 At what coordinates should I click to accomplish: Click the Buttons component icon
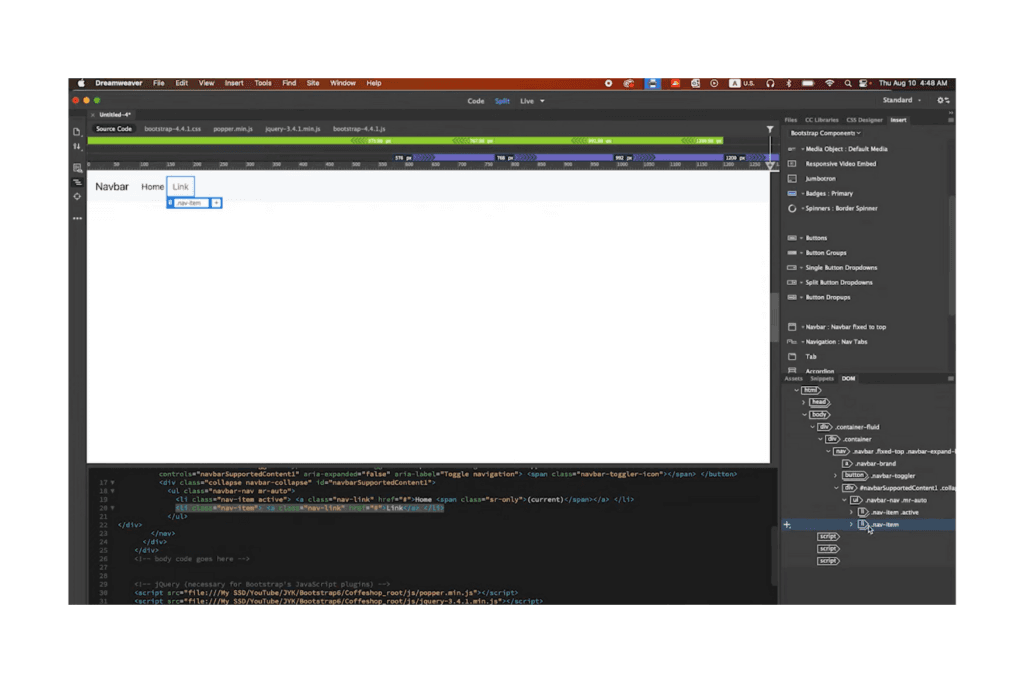(x=792, y=238)
